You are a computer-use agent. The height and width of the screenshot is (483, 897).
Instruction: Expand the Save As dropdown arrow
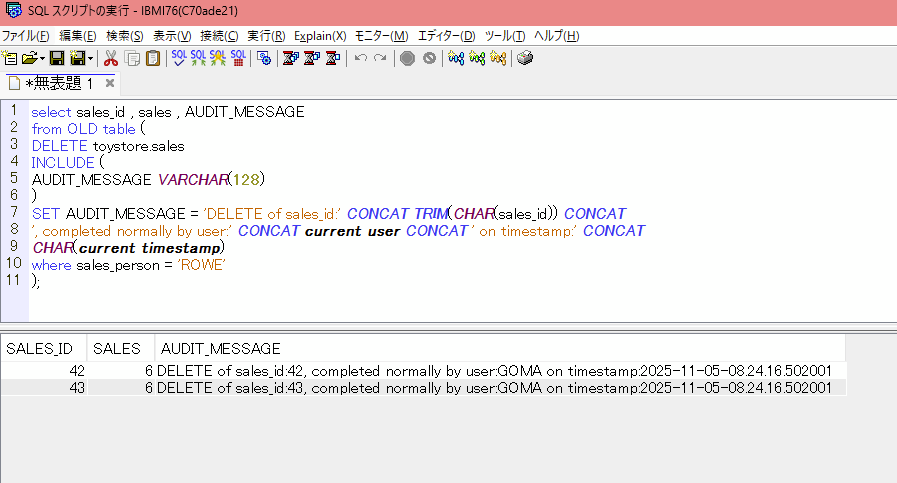coord(90,58)
